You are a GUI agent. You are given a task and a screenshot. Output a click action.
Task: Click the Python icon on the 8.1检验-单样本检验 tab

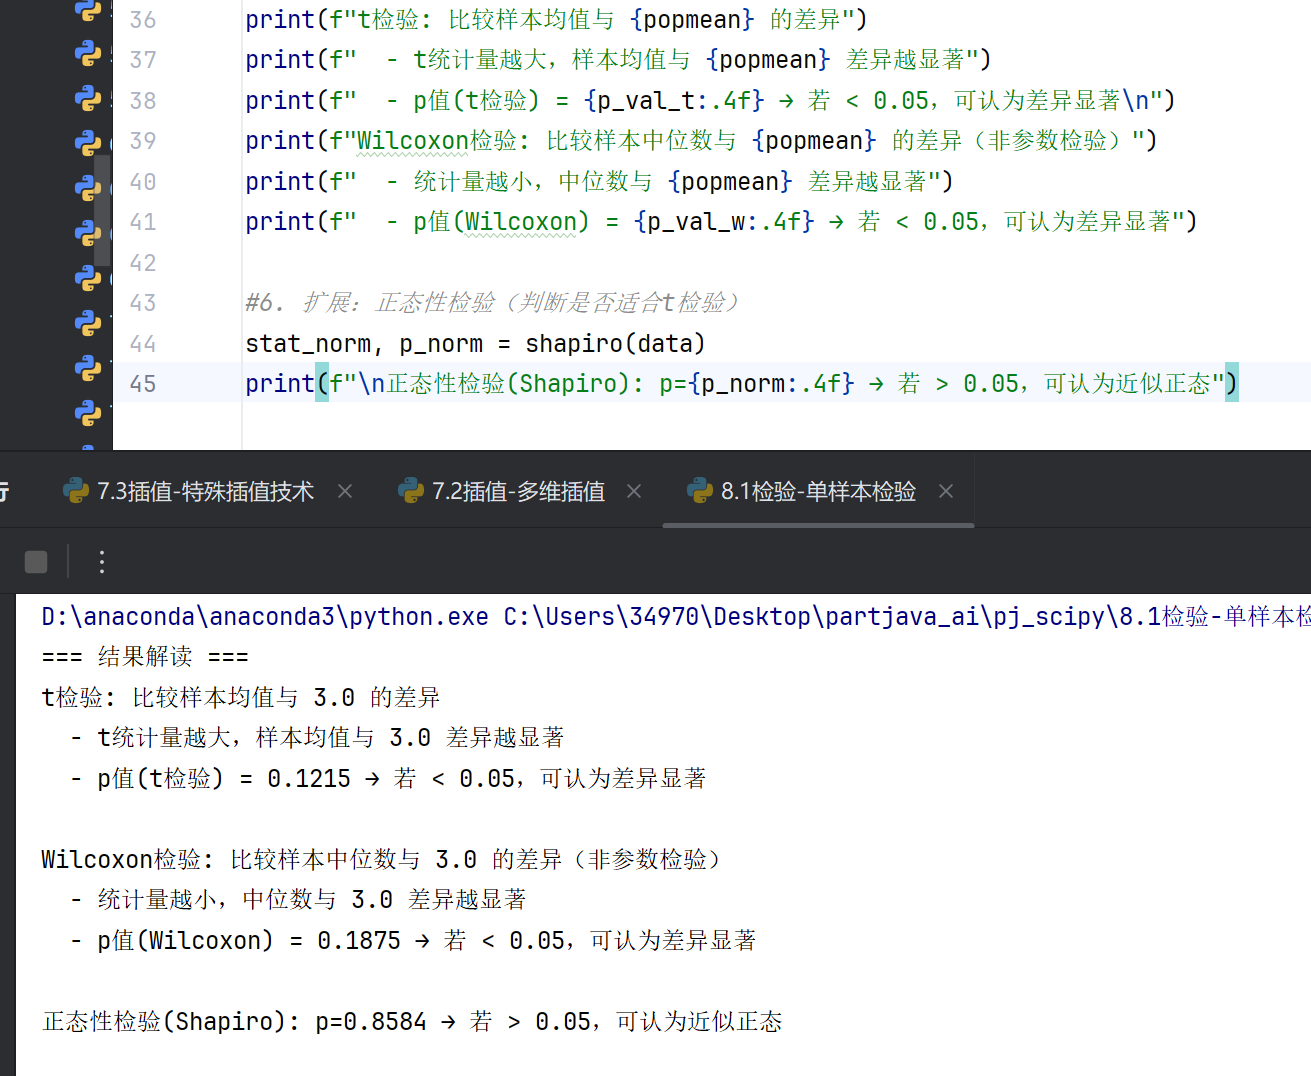pyautogui.click(x=699, y=491)
